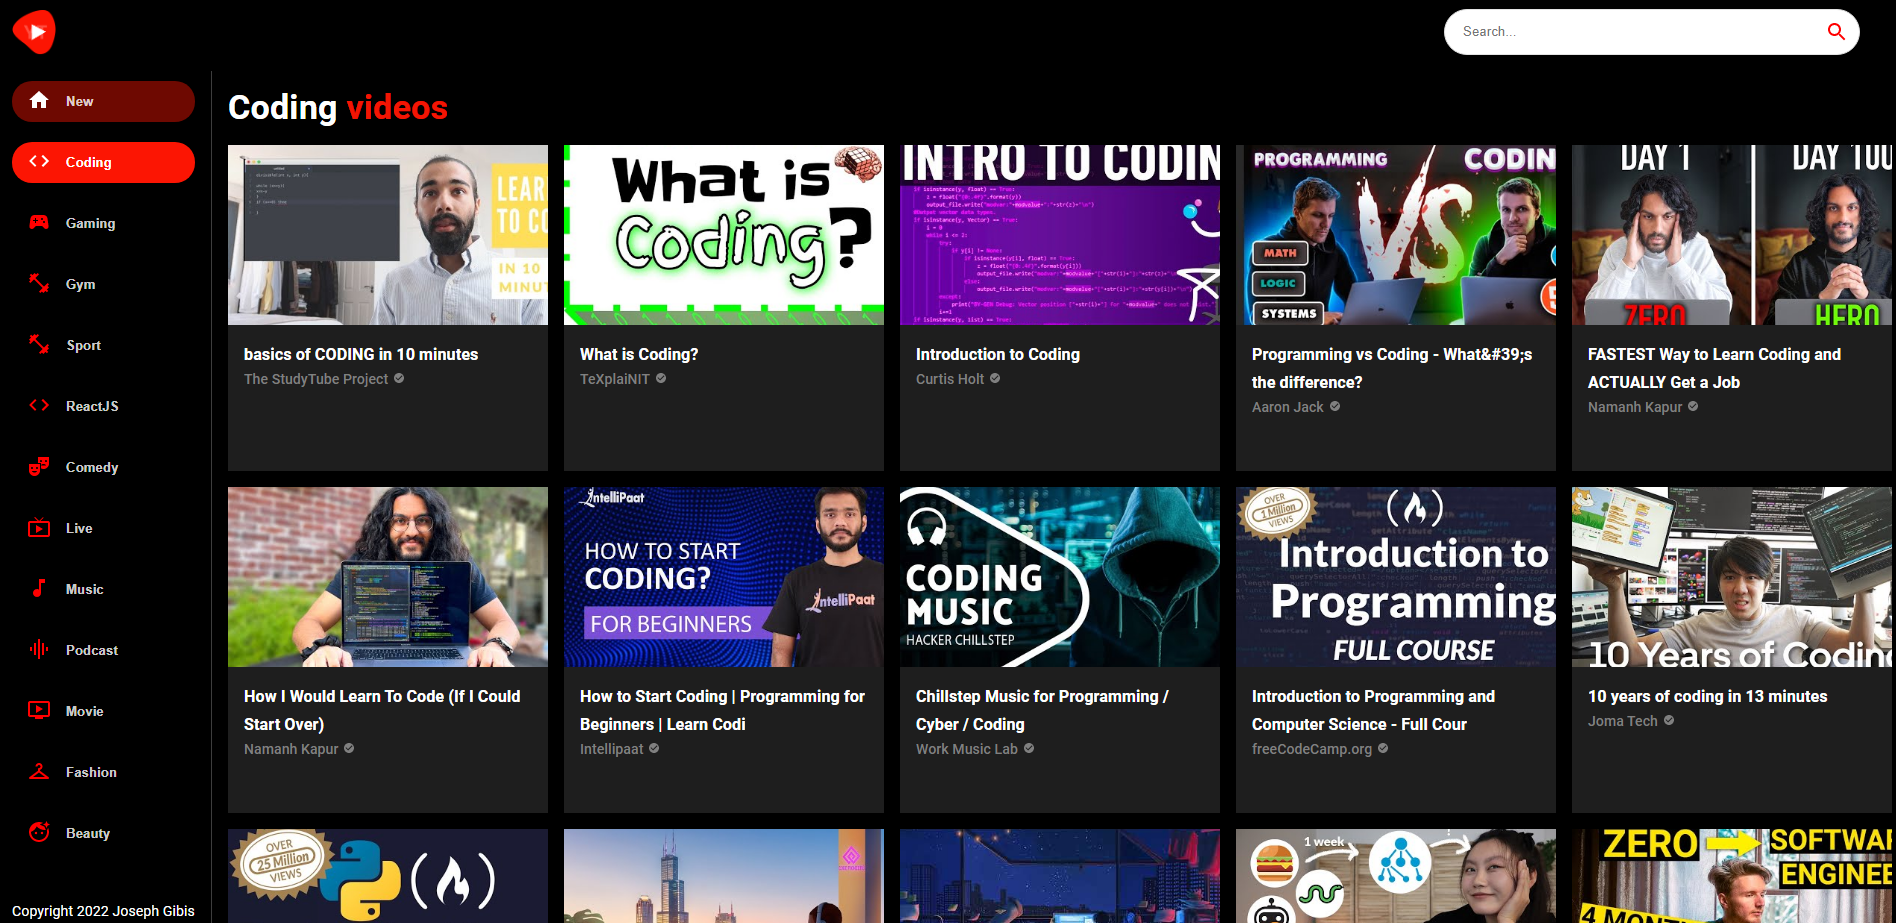Click title 'FASTEST Way to Learn Coding'

(1714, 368)
